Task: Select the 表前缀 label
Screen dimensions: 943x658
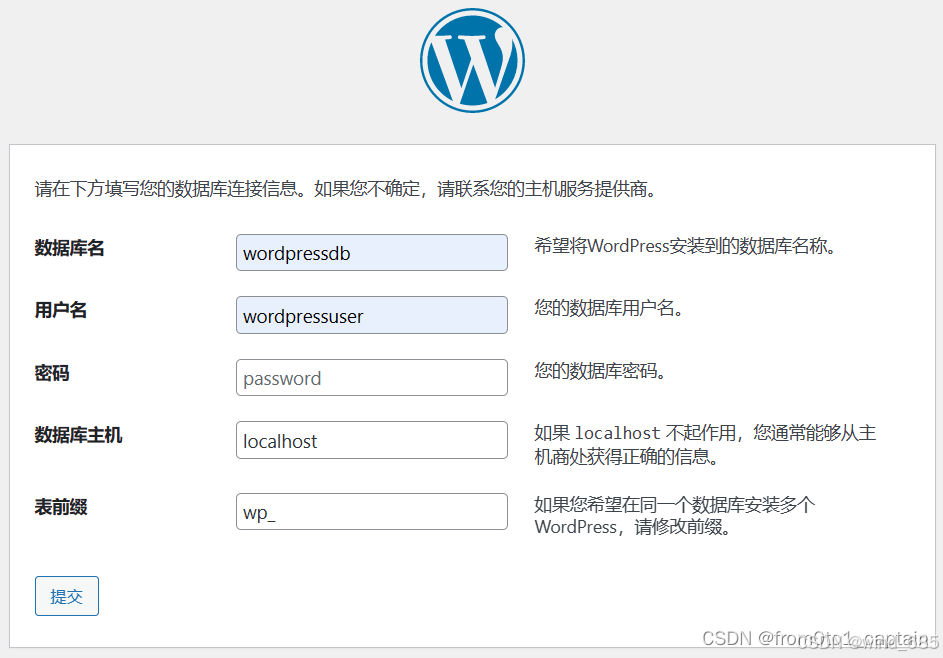Action: (61, 507)
